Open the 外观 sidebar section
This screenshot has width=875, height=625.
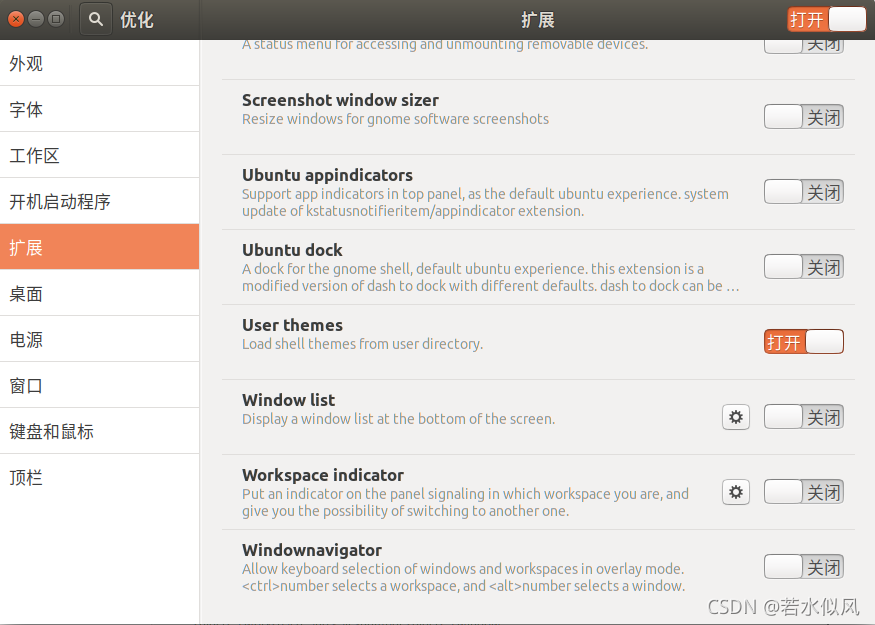[x=99, y=63]
